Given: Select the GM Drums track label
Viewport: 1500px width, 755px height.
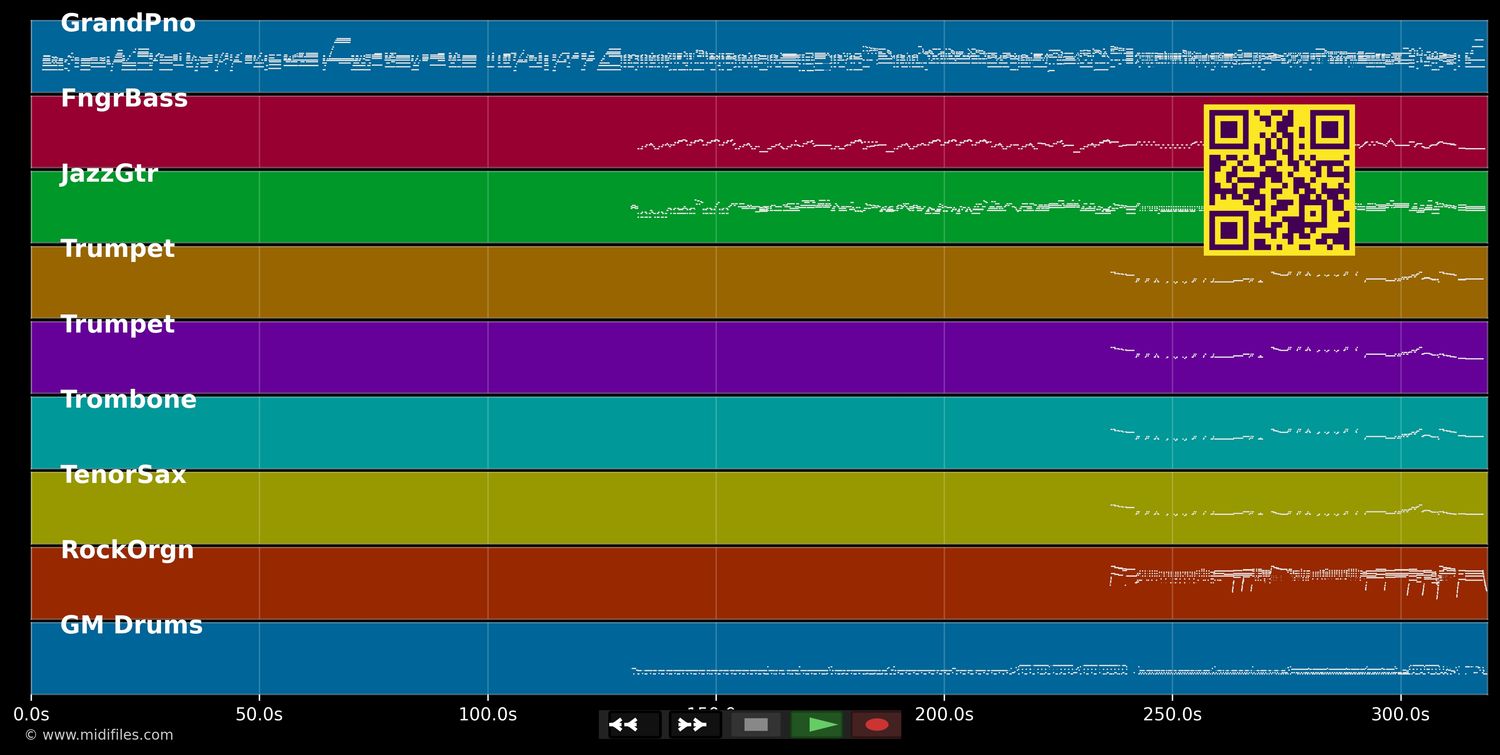Looking at the screenshot, I should pos(131,626).
